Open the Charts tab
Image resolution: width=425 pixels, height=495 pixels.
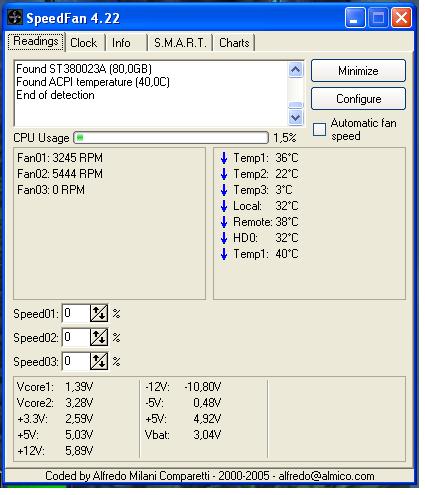[234, 43]
